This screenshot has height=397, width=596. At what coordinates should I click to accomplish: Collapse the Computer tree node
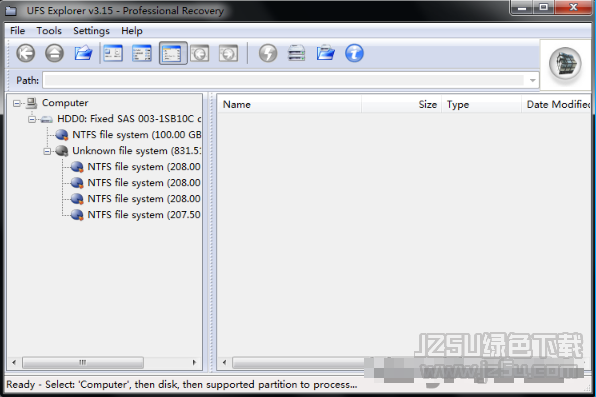click(x=16, y=103)
